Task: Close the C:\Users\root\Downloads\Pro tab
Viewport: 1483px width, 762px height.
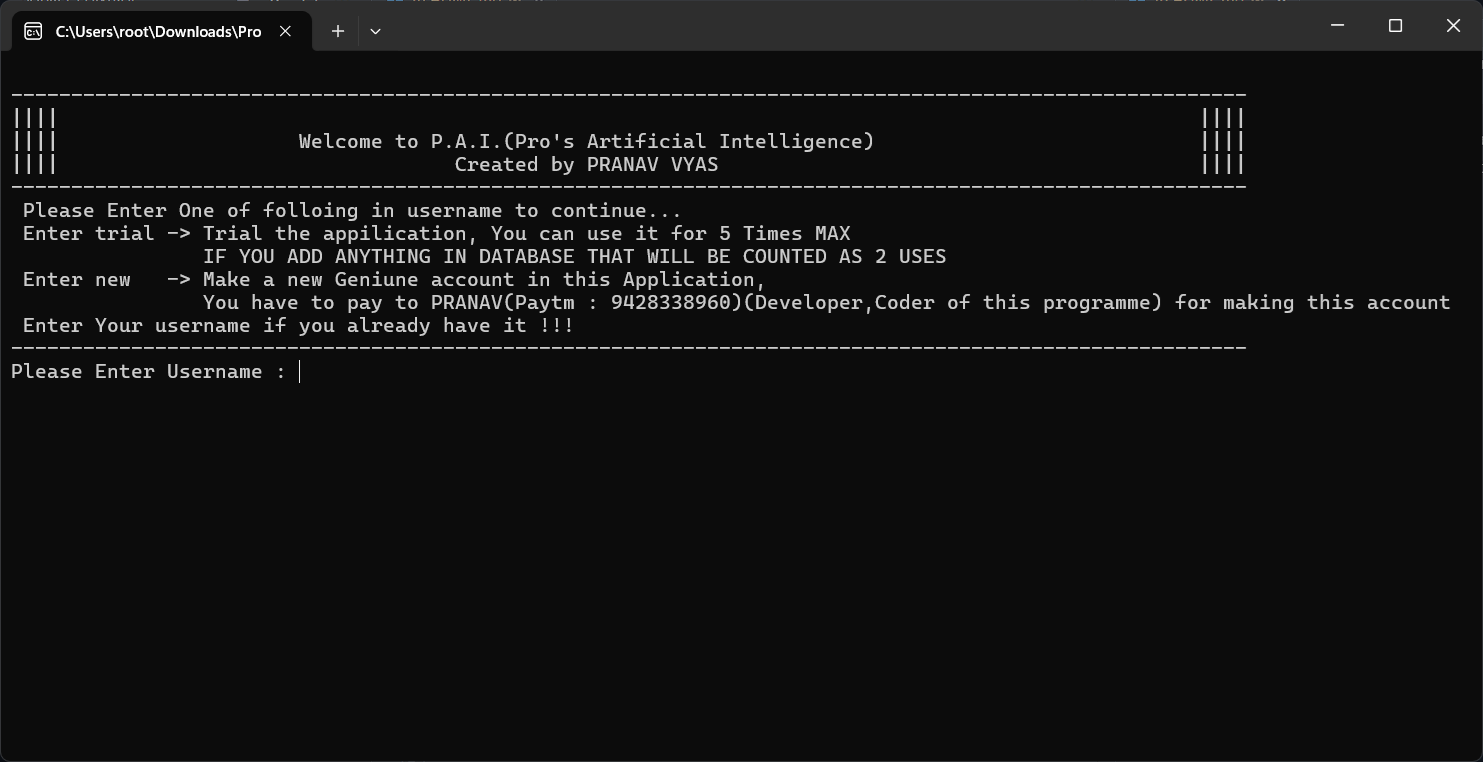Action: [285, 31]
